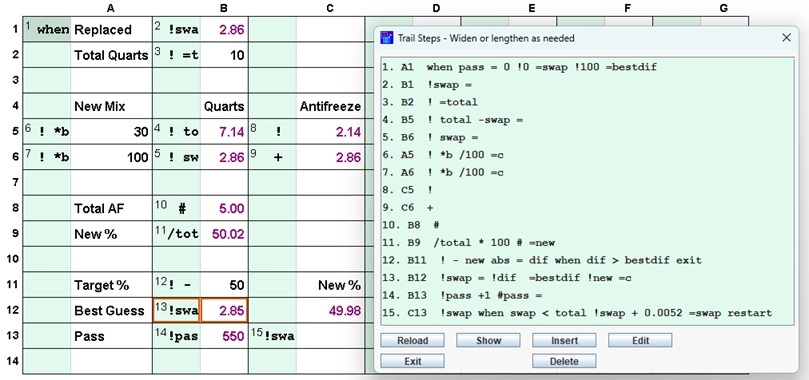The height and width of the screenshot is (380, 809).
Task: Close the Trail Steps dialog
Action: point(786,38)
